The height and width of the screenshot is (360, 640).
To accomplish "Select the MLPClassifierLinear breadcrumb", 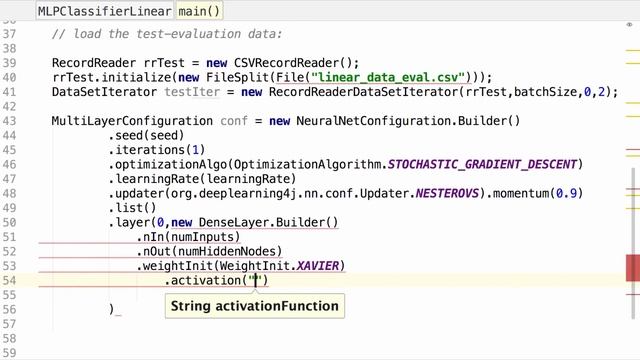I will [104, 11].
